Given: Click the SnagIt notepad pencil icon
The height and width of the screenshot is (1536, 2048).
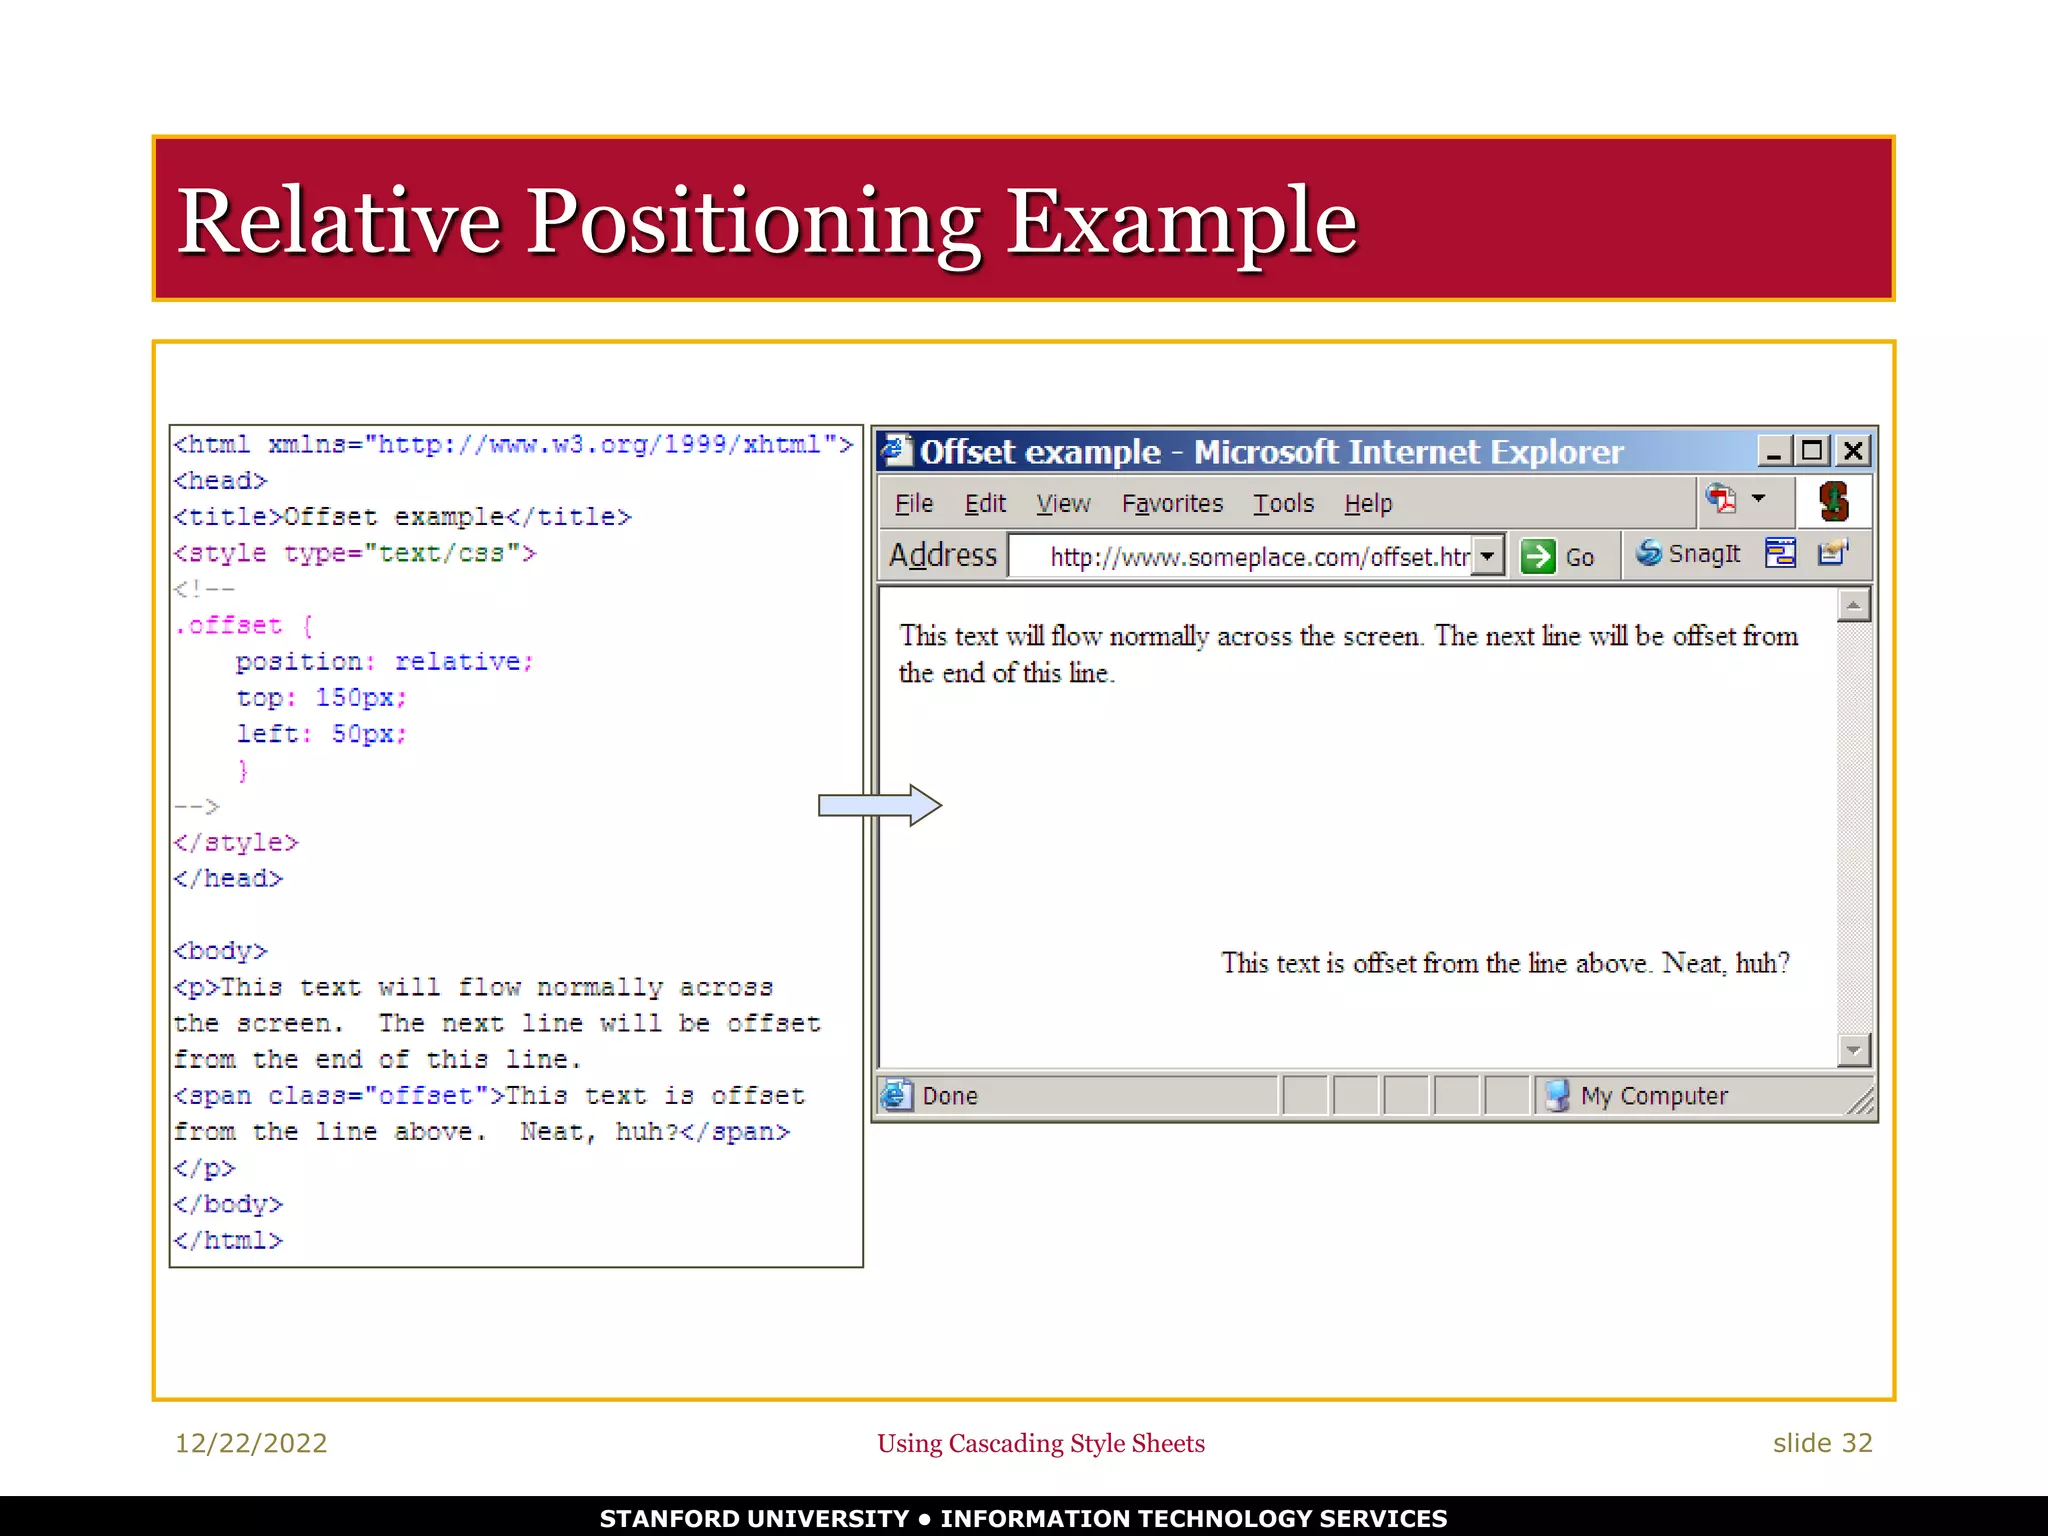Looking at the screenshot, I should pyautogui.click(x=1832, y=552).
